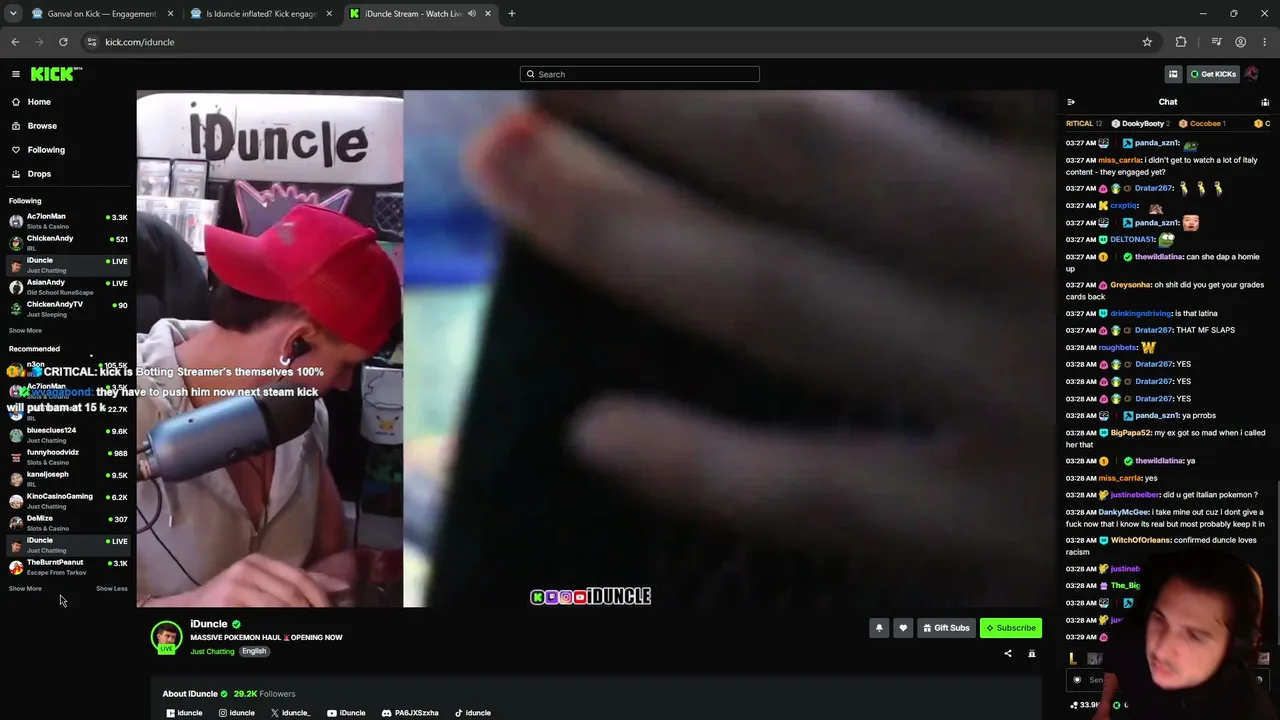Go to Home in the sidebar

tap(39, 102)
